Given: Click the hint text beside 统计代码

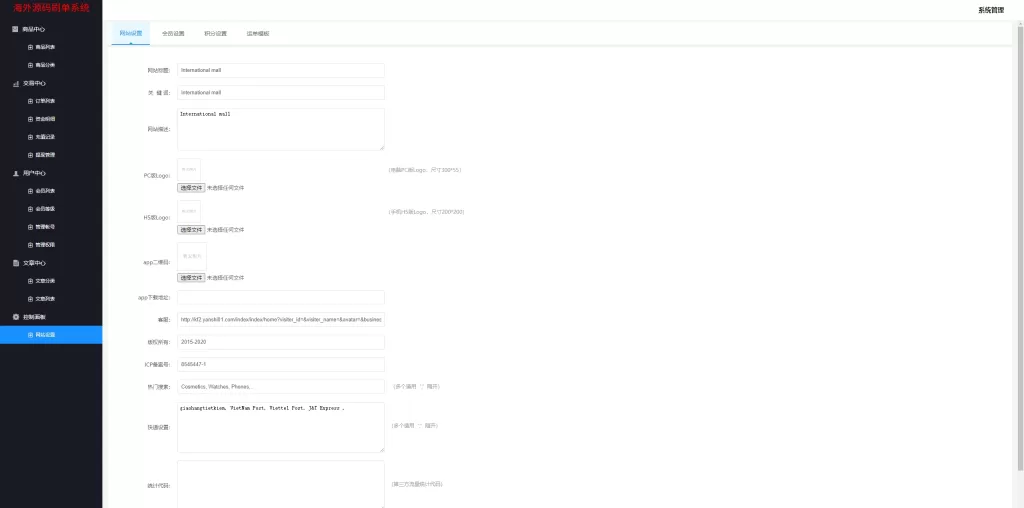Looking at the screenshot, I should (417, 484).
